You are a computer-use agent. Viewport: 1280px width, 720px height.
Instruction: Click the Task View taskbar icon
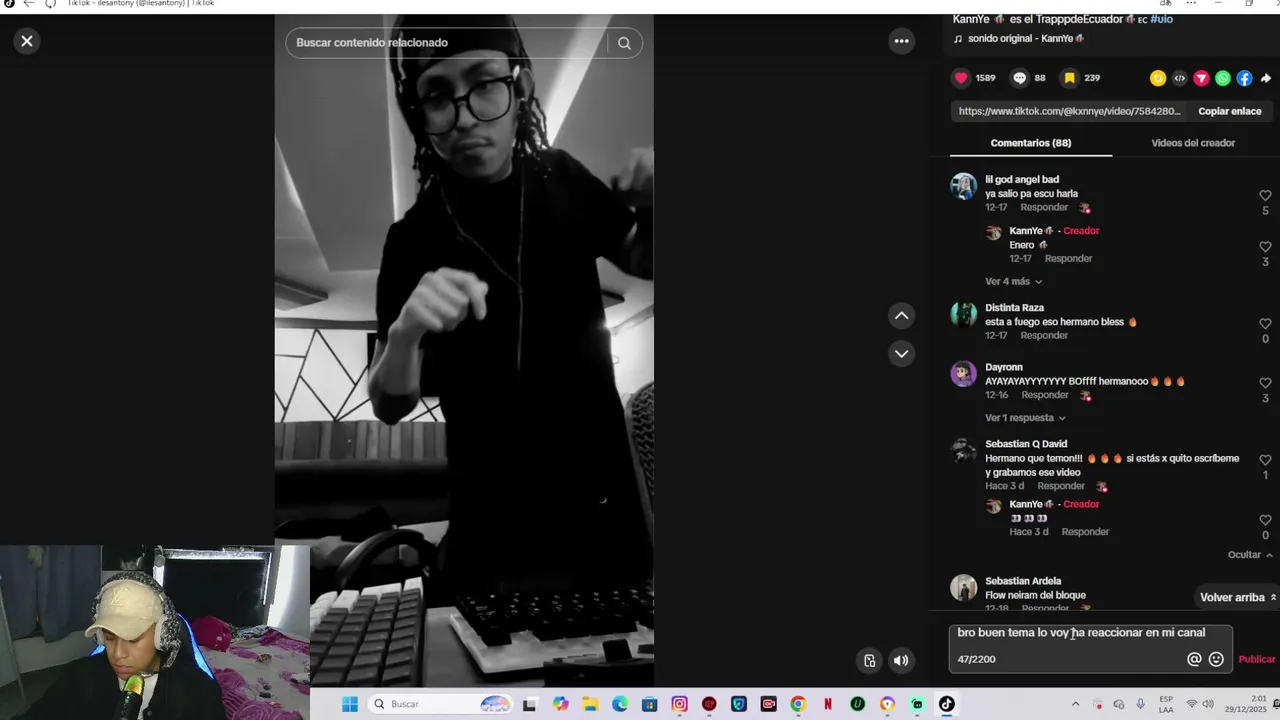[x=530, y=704]
